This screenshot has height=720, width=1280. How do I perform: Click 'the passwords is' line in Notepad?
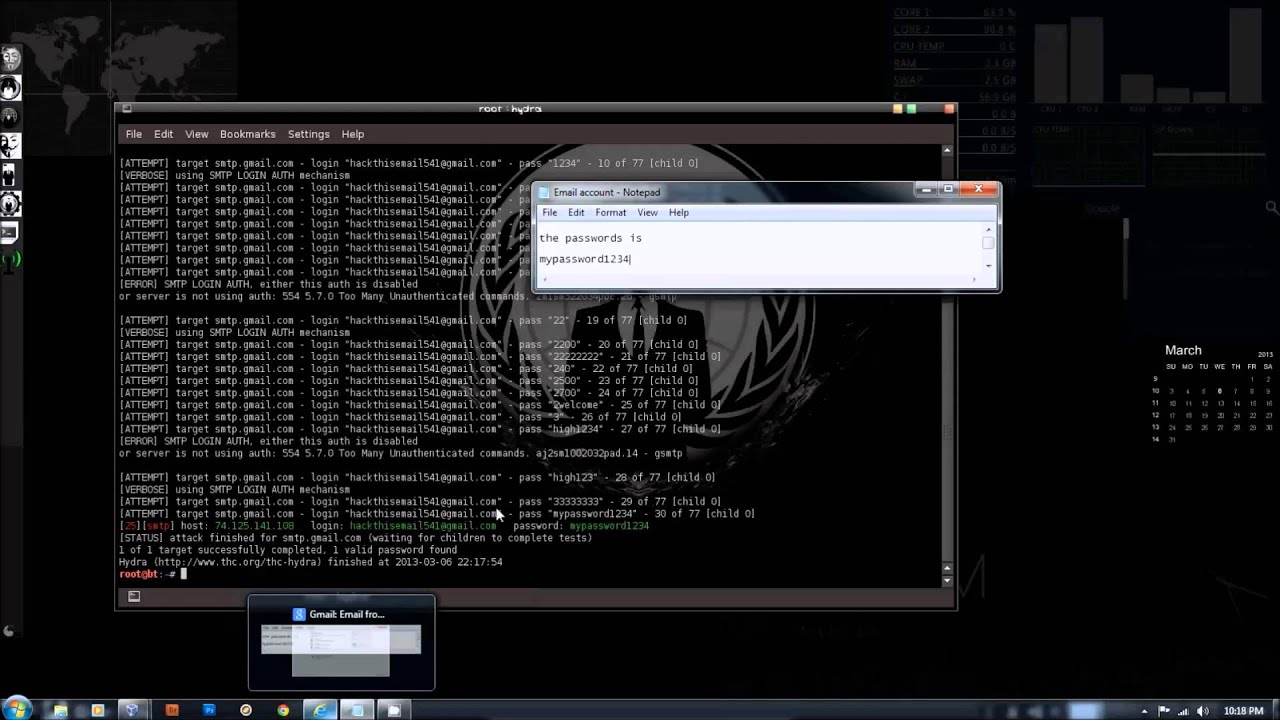pyautogui.click(x=590, y=238)
